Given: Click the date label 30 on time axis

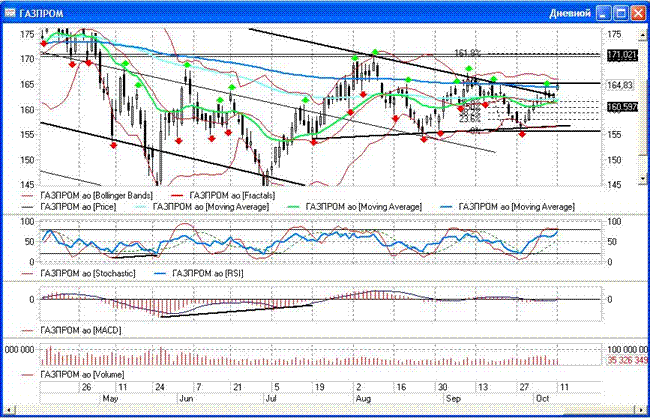Looking at the screenshot, I should 443,387.
